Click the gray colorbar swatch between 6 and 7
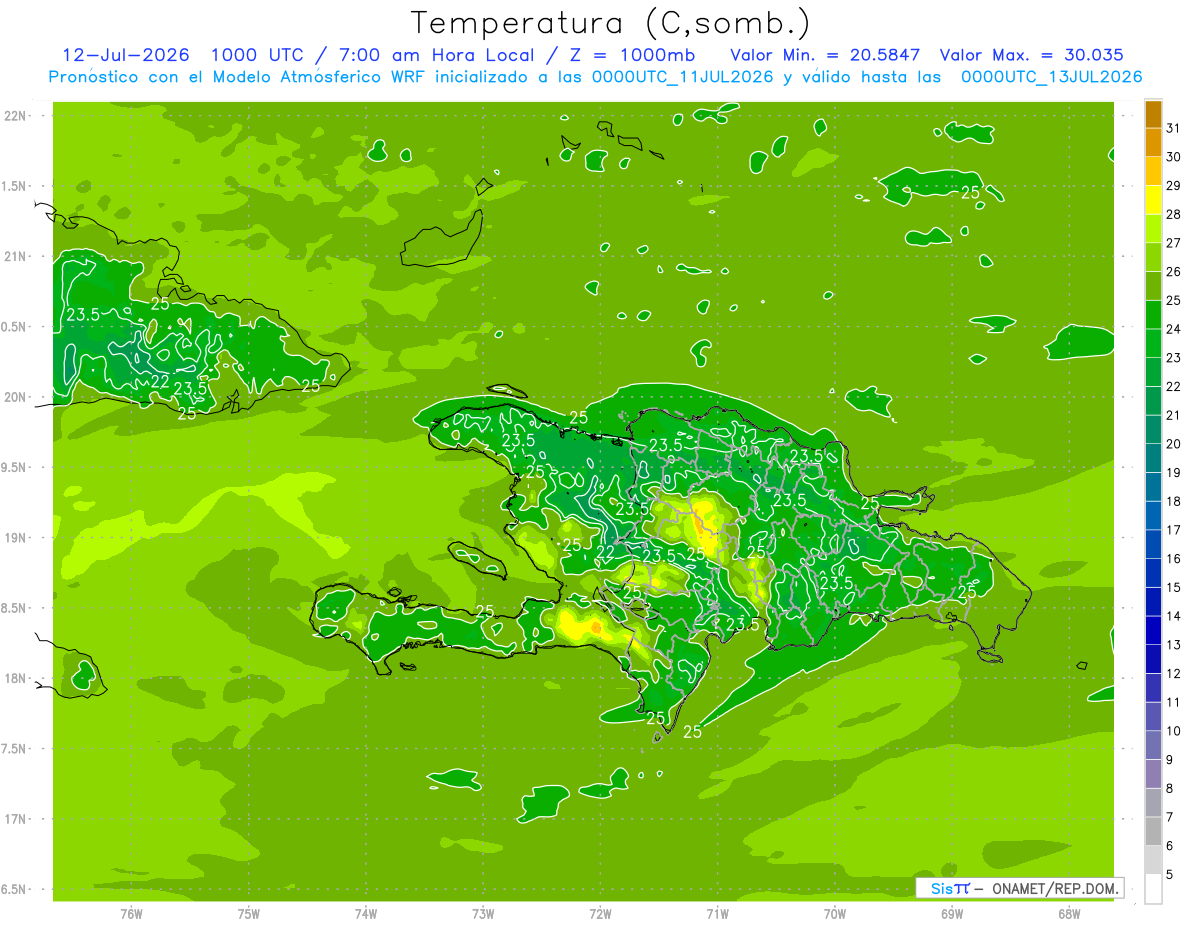 [1153, 832]
